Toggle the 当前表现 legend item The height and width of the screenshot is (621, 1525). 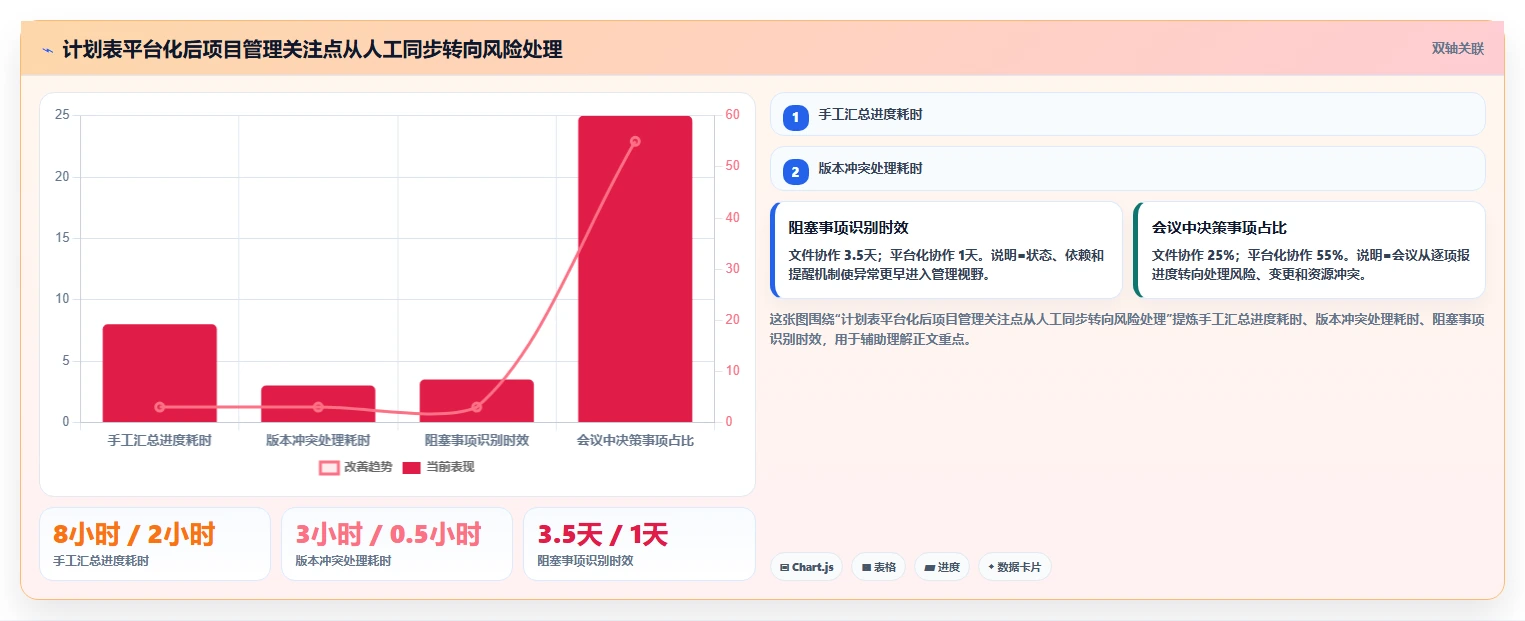click(x=438, y=467)
